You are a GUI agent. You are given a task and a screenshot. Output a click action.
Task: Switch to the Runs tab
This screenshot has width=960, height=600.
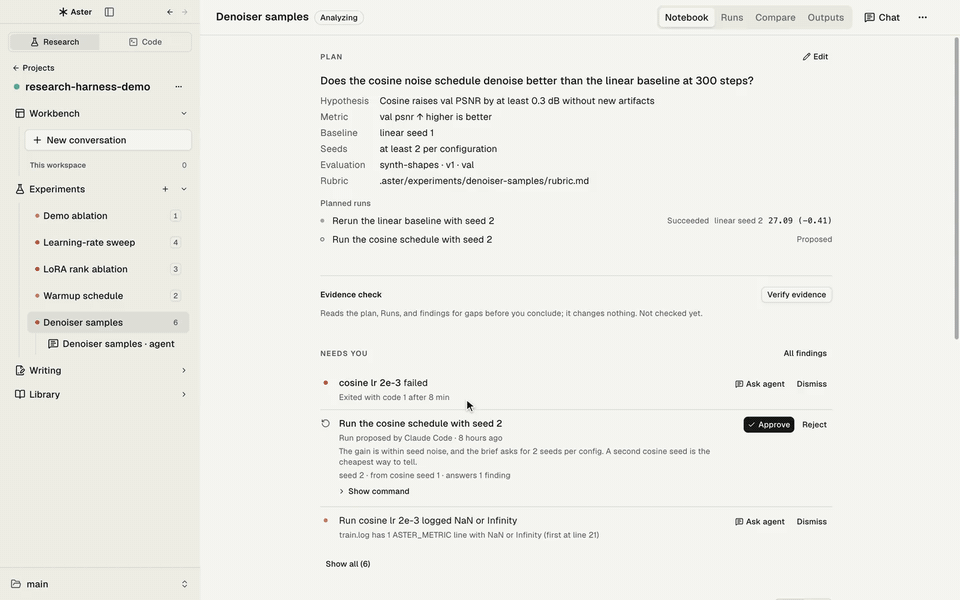click(x=732, y=17)
